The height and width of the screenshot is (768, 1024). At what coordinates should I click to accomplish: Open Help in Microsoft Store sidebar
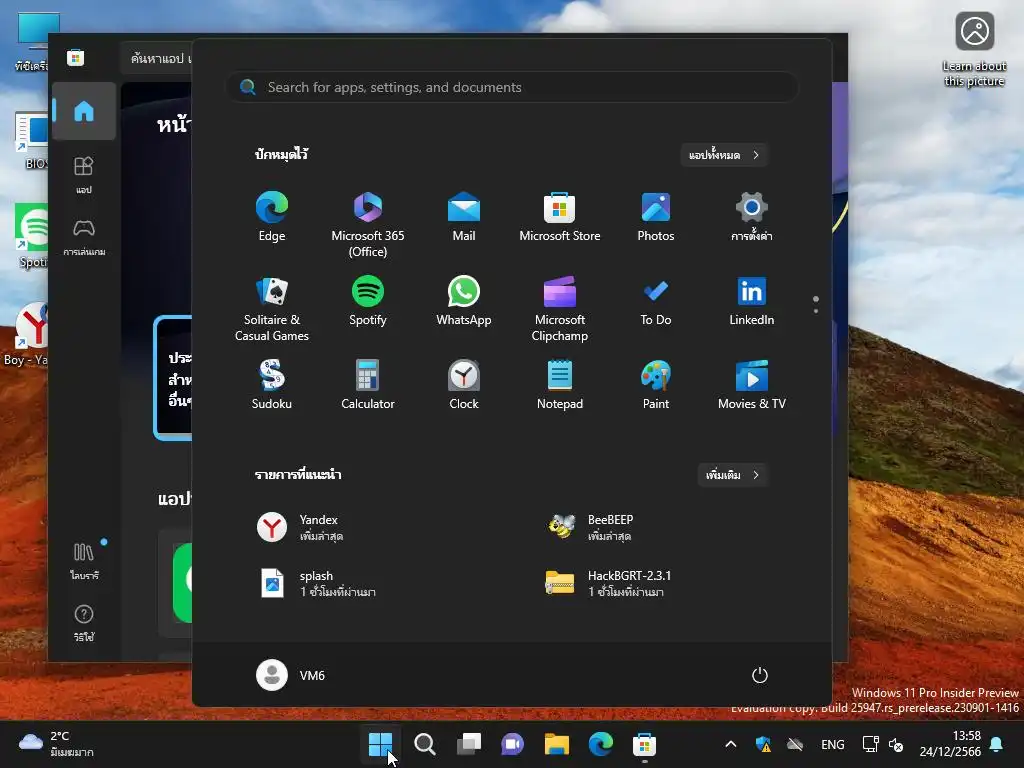pyautogui.click(x=84, y=622)
